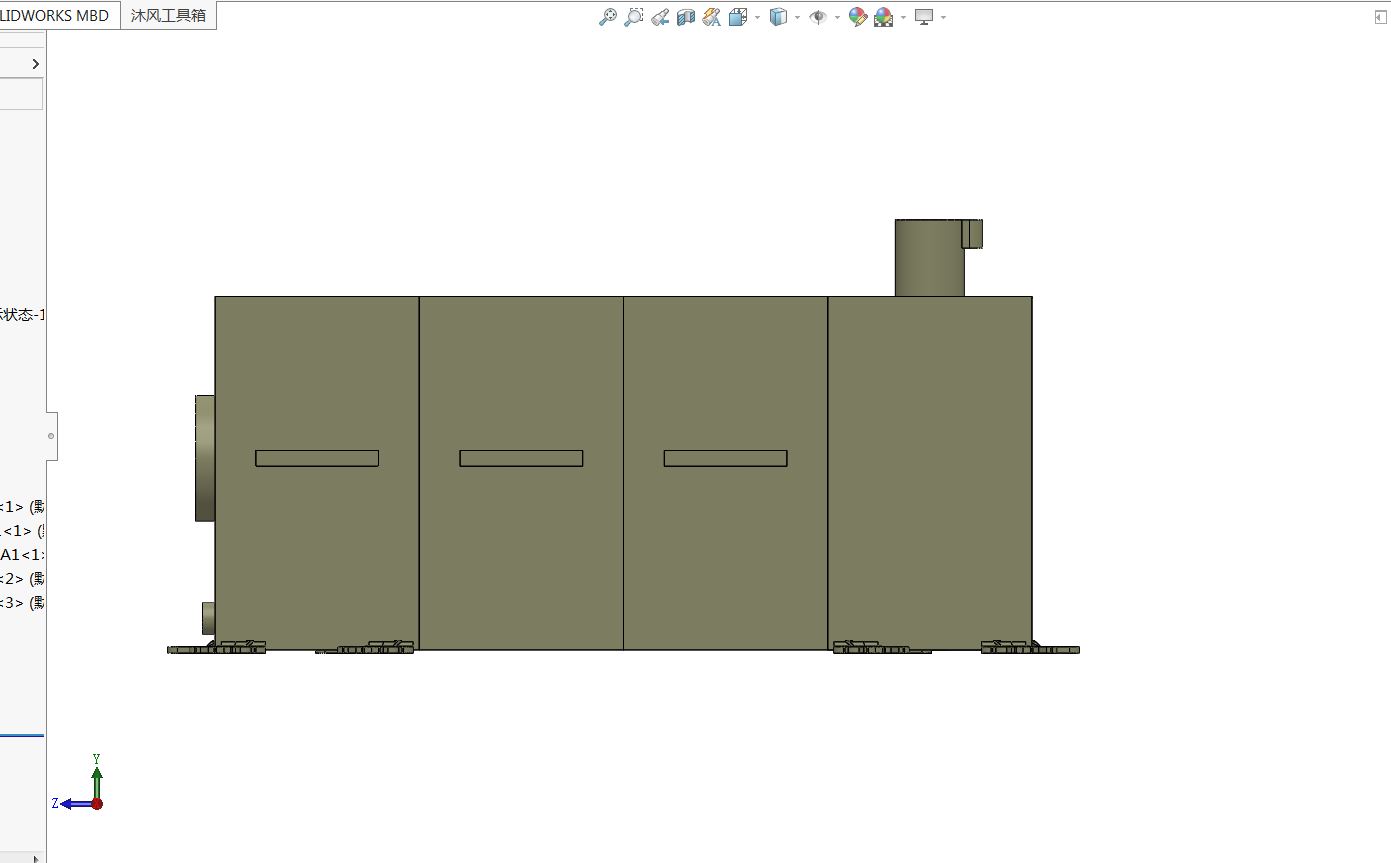The width and height of the screenshot is (1391, 863).
Task: Expand the Hide/Show Items dropdown arrow
Action: 837,17
